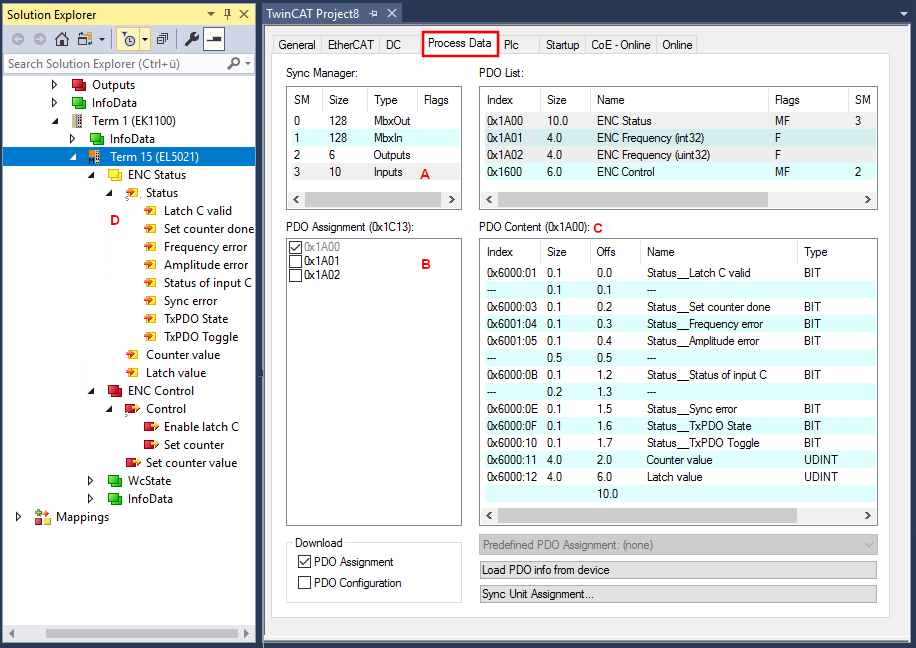Click the Frequency error variable icon
Screen dimensions: 916x648
click(x=150, y=247)
